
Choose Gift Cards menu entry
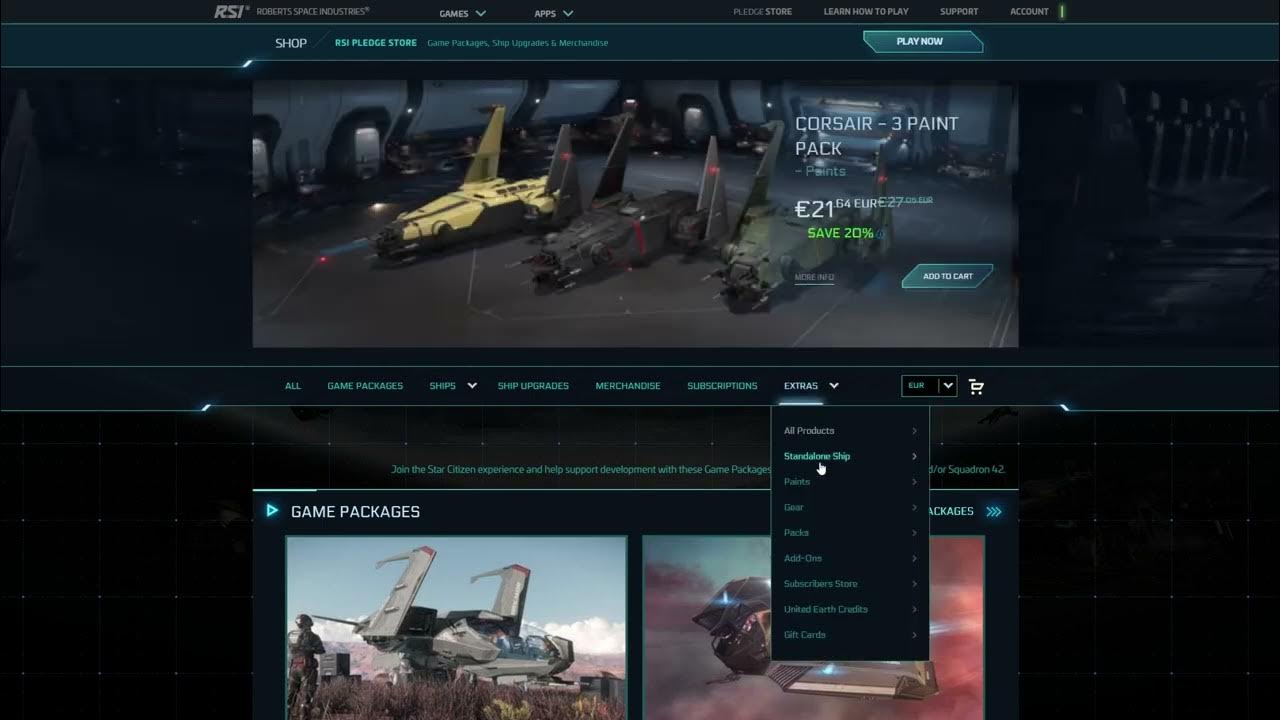(x=805, y=635)
